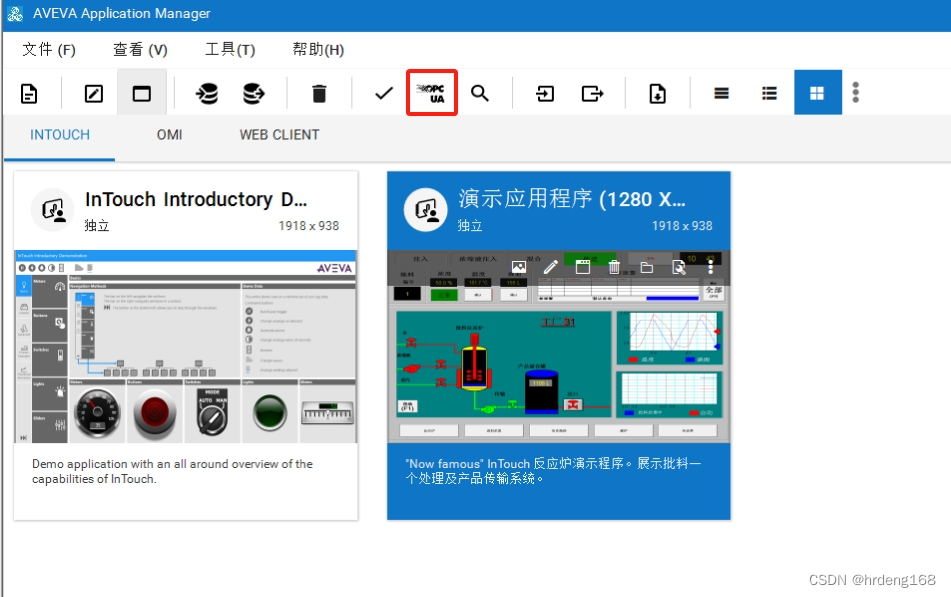Open 演示应用程序 reactor preview thumbnail
Viewport: 951px width, 597px height.
pyautogui.click(x=559, y=346)
